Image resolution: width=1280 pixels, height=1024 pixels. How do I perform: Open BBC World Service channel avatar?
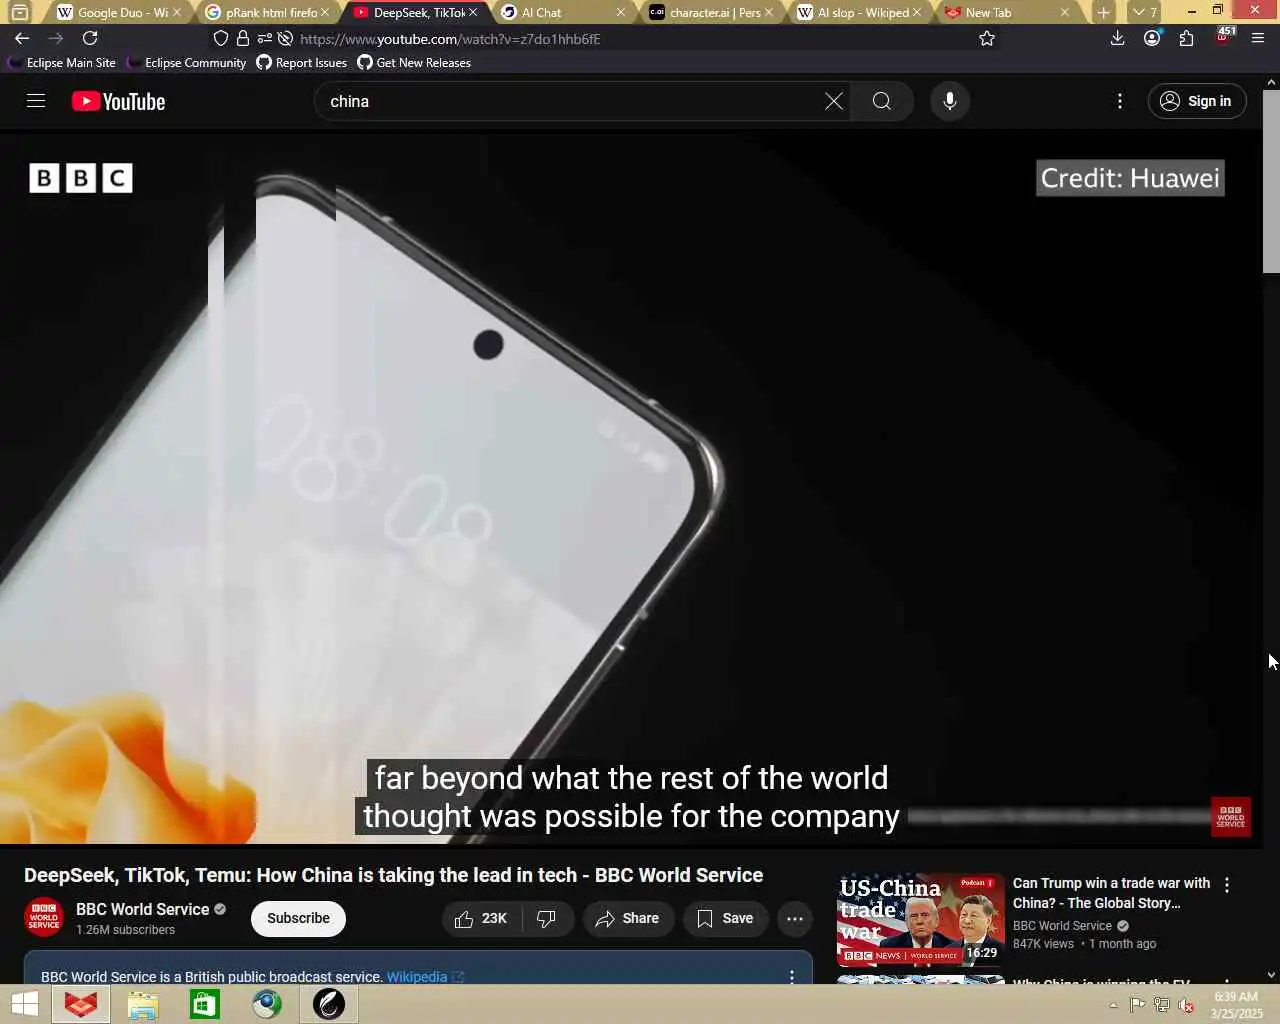tap(44, 917)
